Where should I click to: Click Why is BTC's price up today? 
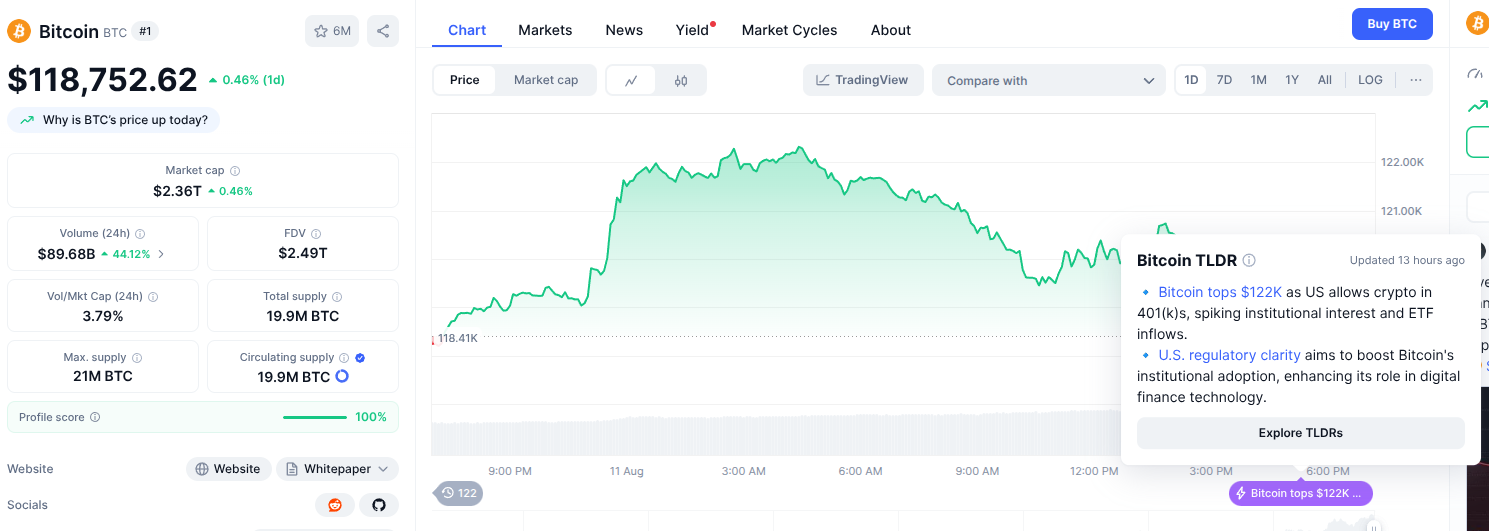pyautogui.click(x=114, y=120)
